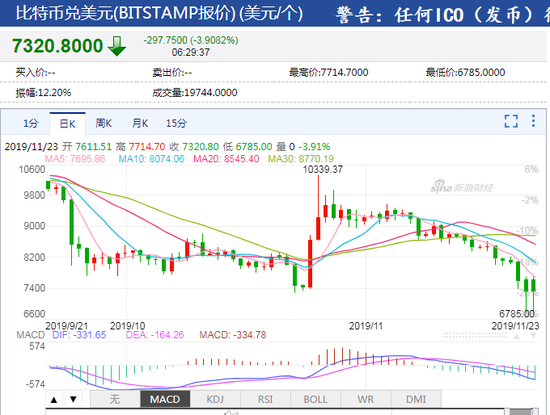Screen dimensions: 550x415
Task: Click the black down-arrow indicator button
Action: [73, 399]
